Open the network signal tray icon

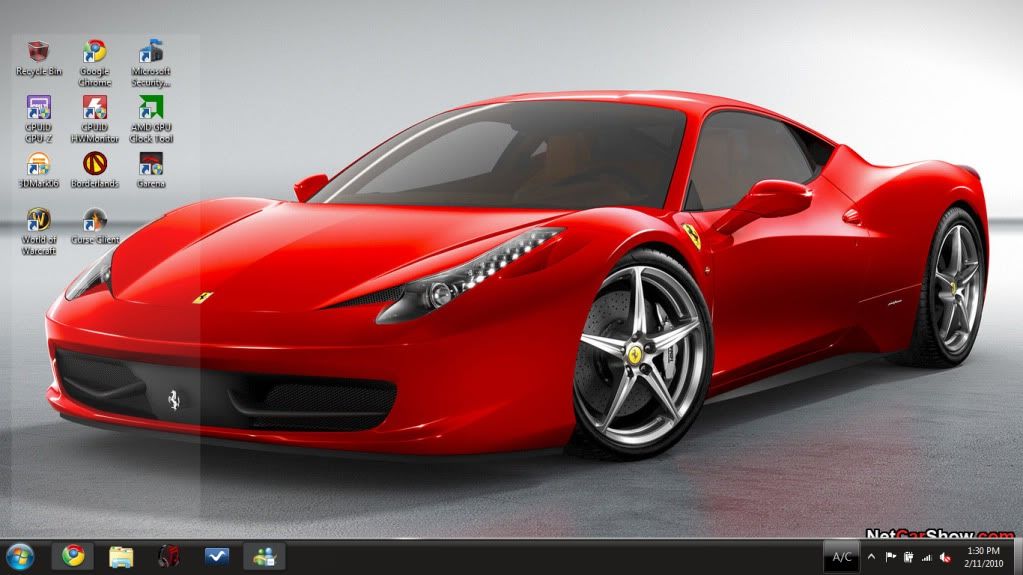tap(926, 557)
